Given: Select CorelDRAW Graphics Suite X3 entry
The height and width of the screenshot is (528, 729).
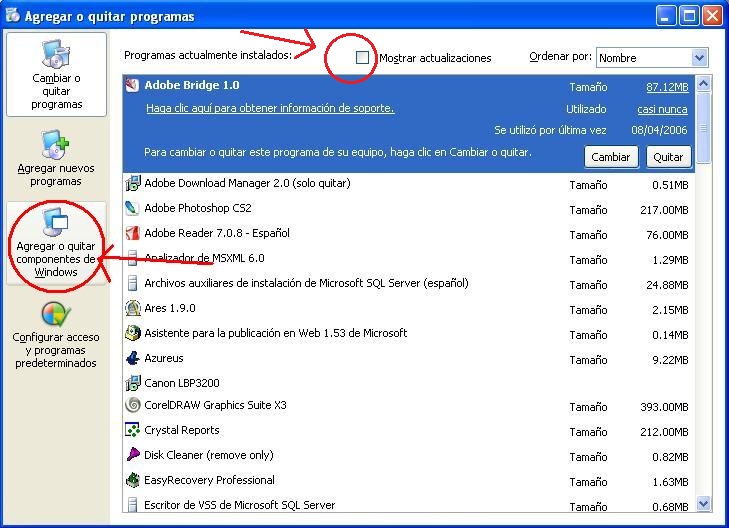Looking at the screenshot, I should click(409, 406).
